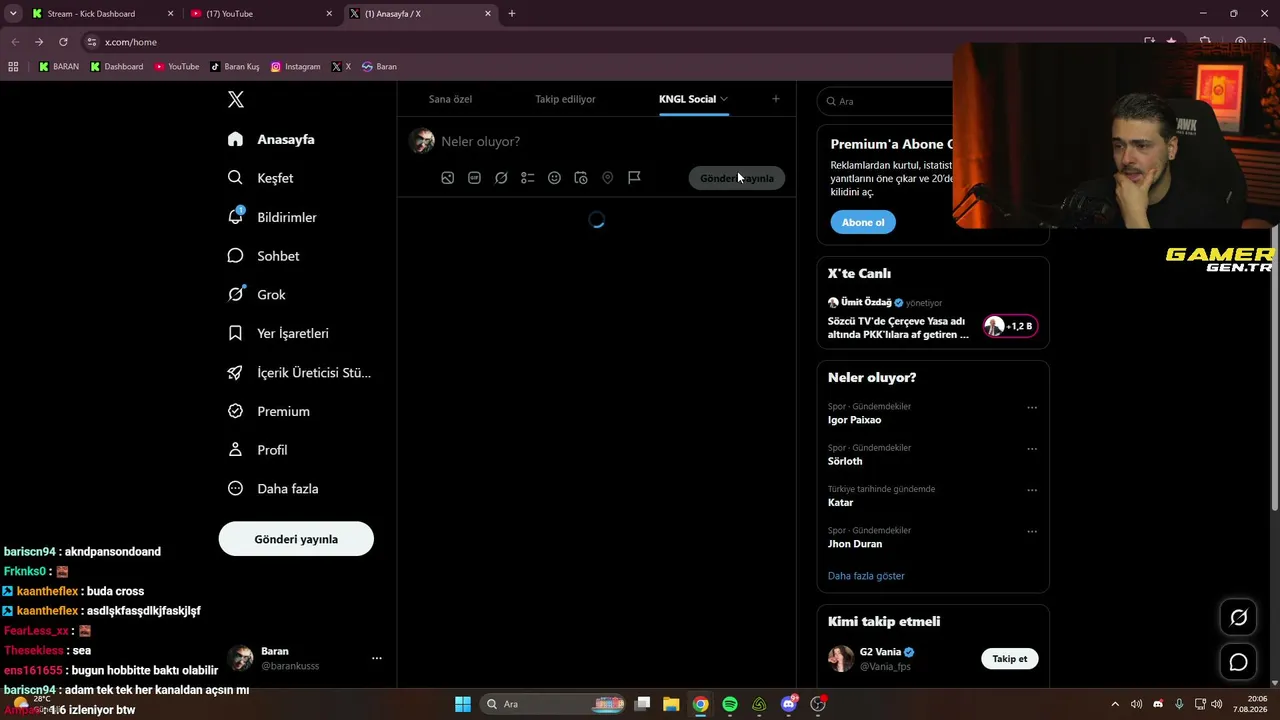Open the Profil page
Image resolution: width=1280 pixels, height=720 pixels.
point(257,450)
